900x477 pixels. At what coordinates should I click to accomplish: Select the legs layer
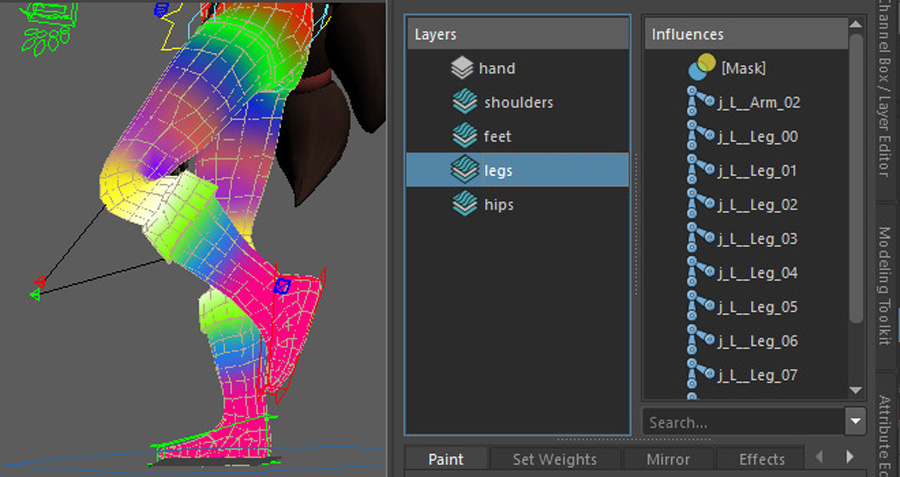pos(498,170)
